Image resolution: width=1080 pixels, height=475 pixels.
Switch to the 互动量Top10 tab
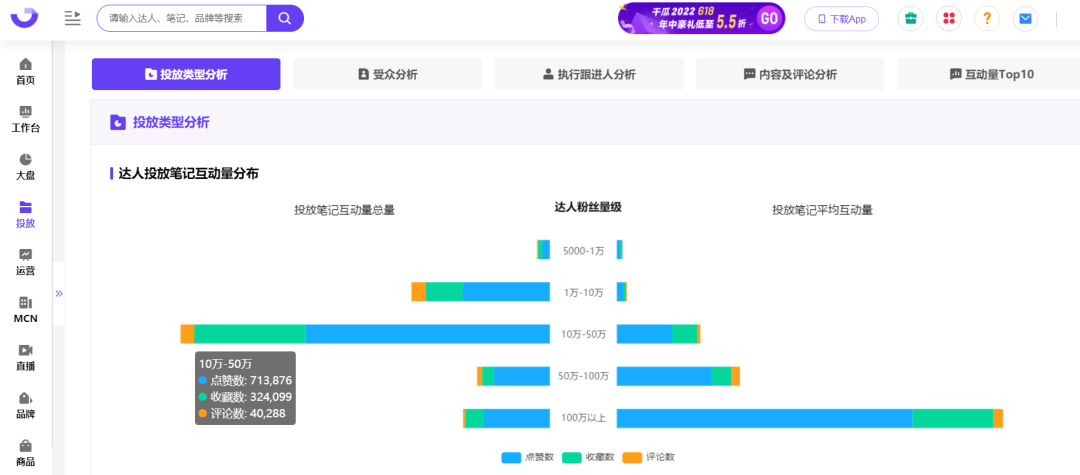pos(991,74)
